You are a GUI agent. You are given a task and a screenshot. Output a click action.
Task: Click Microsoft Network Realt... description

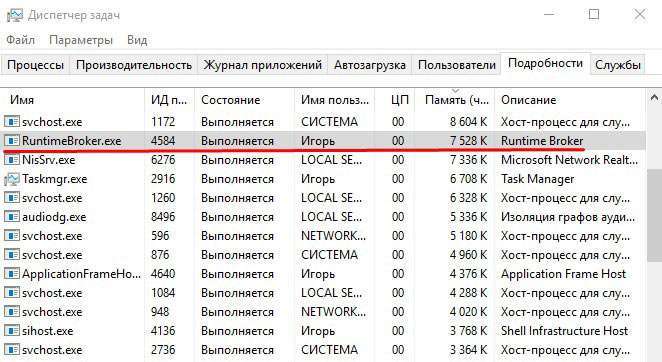[x=570, y=160]
